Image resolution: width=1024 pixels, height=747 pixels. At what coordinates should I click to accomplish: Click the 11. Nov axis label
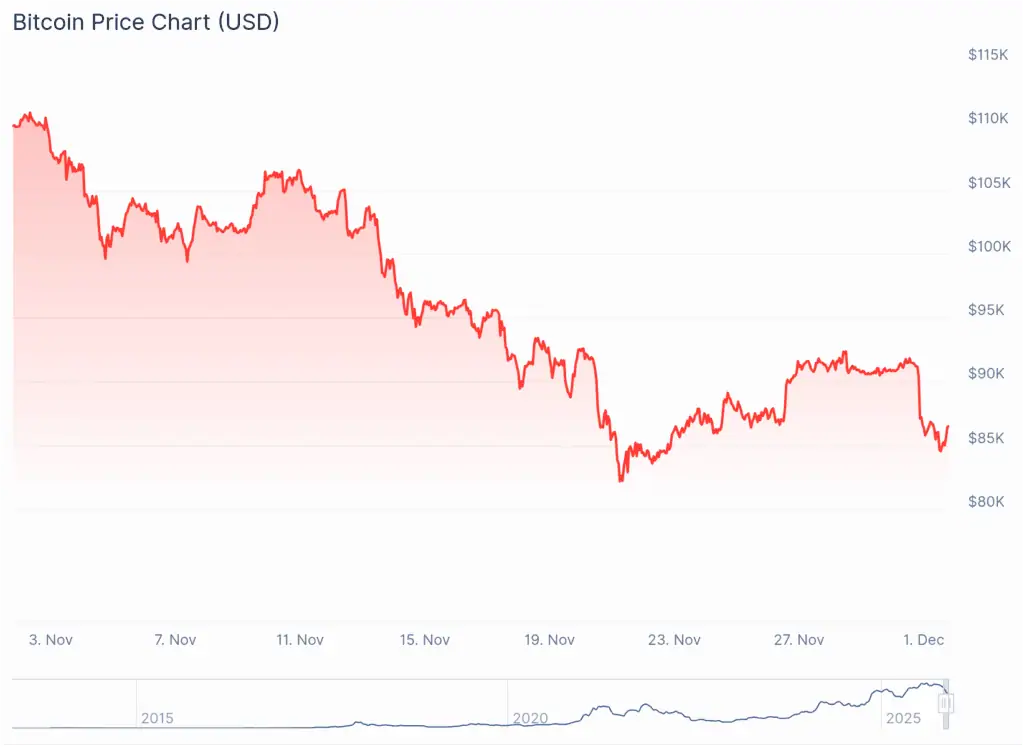point(300,640)
